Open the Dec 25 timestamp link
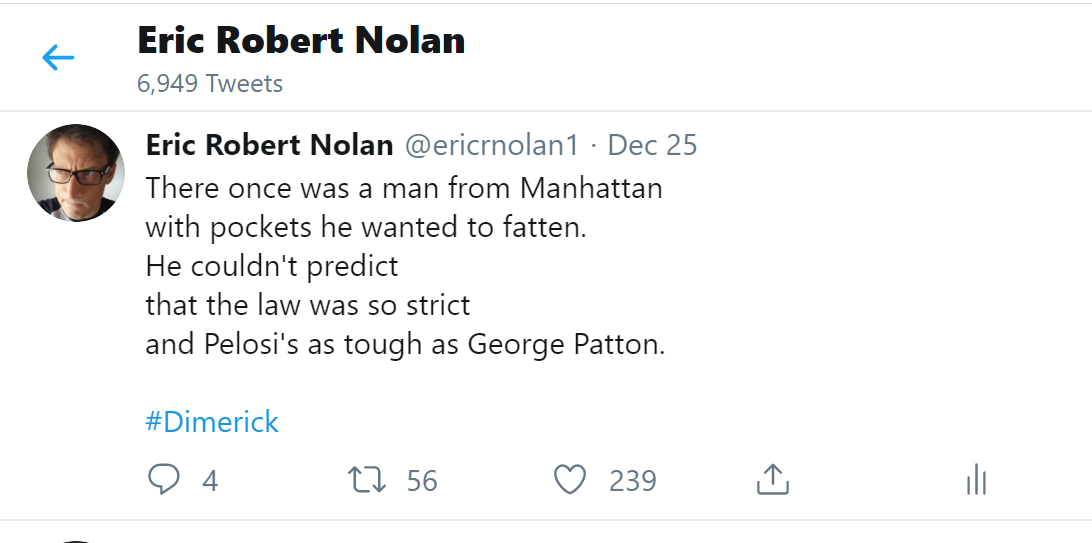Screen dimensions: 1092x543 coord(652,145)
